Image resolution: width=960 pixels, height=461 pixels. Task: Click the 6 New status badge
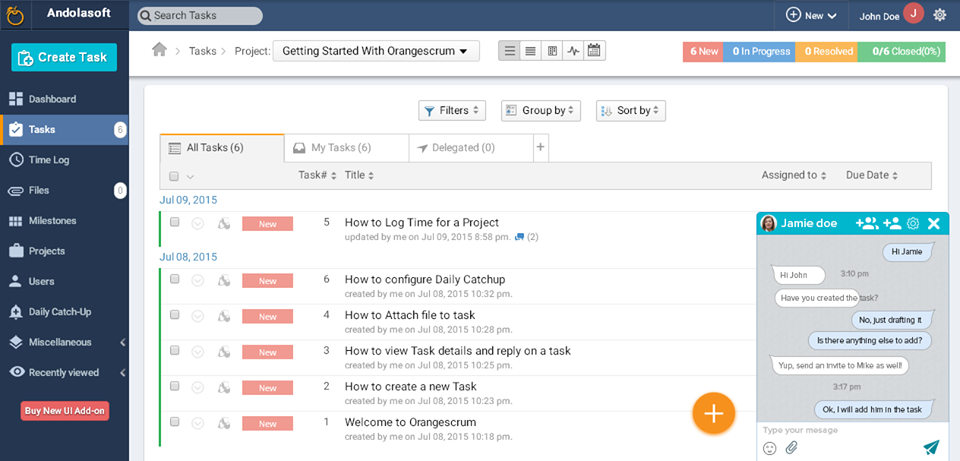[703, 52]
